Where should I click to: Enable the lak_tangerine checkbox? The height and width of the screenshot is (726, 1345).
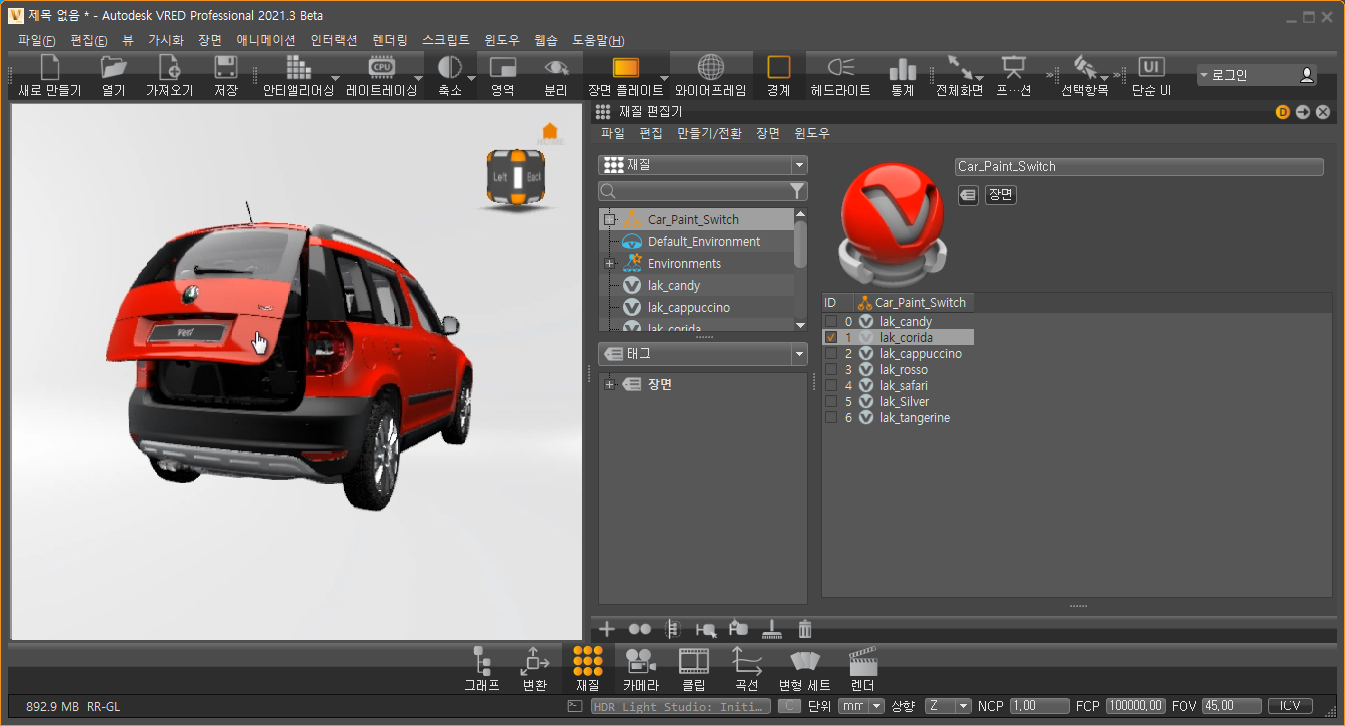831,418
